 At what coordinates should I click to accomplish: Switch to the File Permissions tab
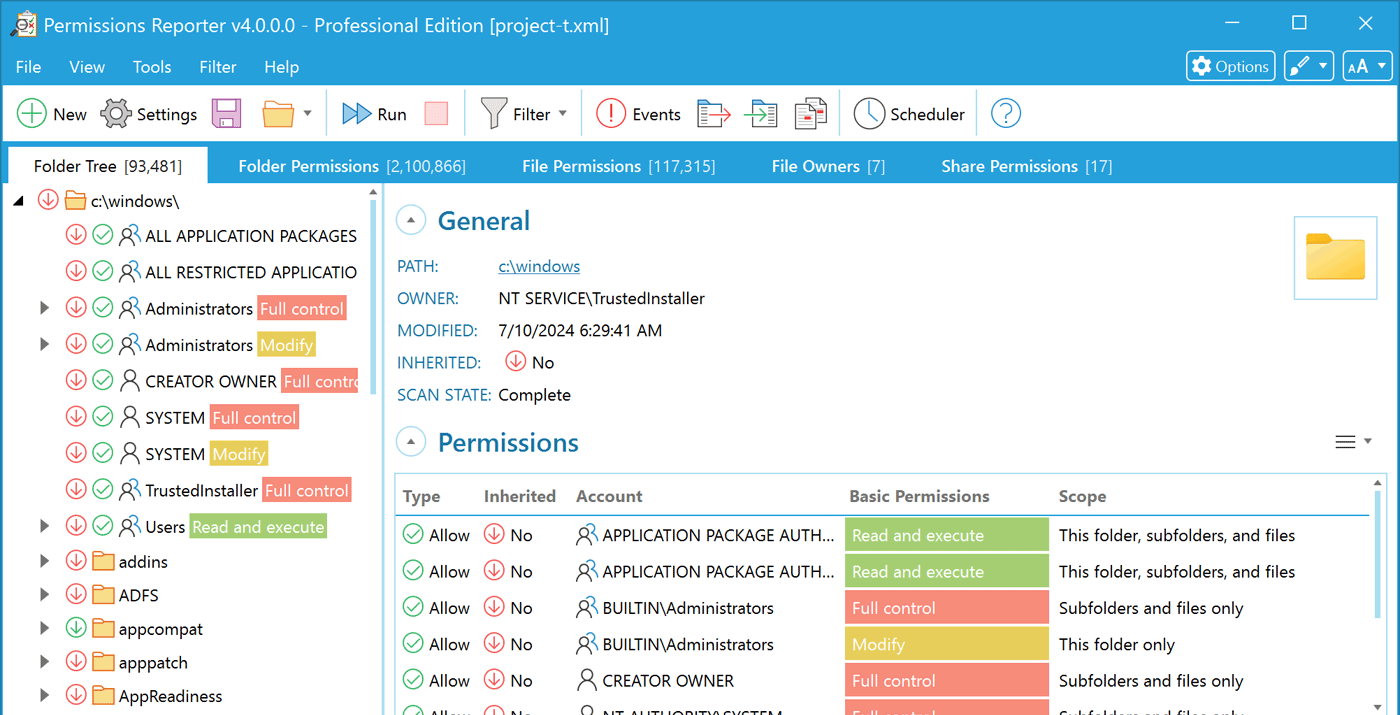pyautogui.click(x=618, y=166)
